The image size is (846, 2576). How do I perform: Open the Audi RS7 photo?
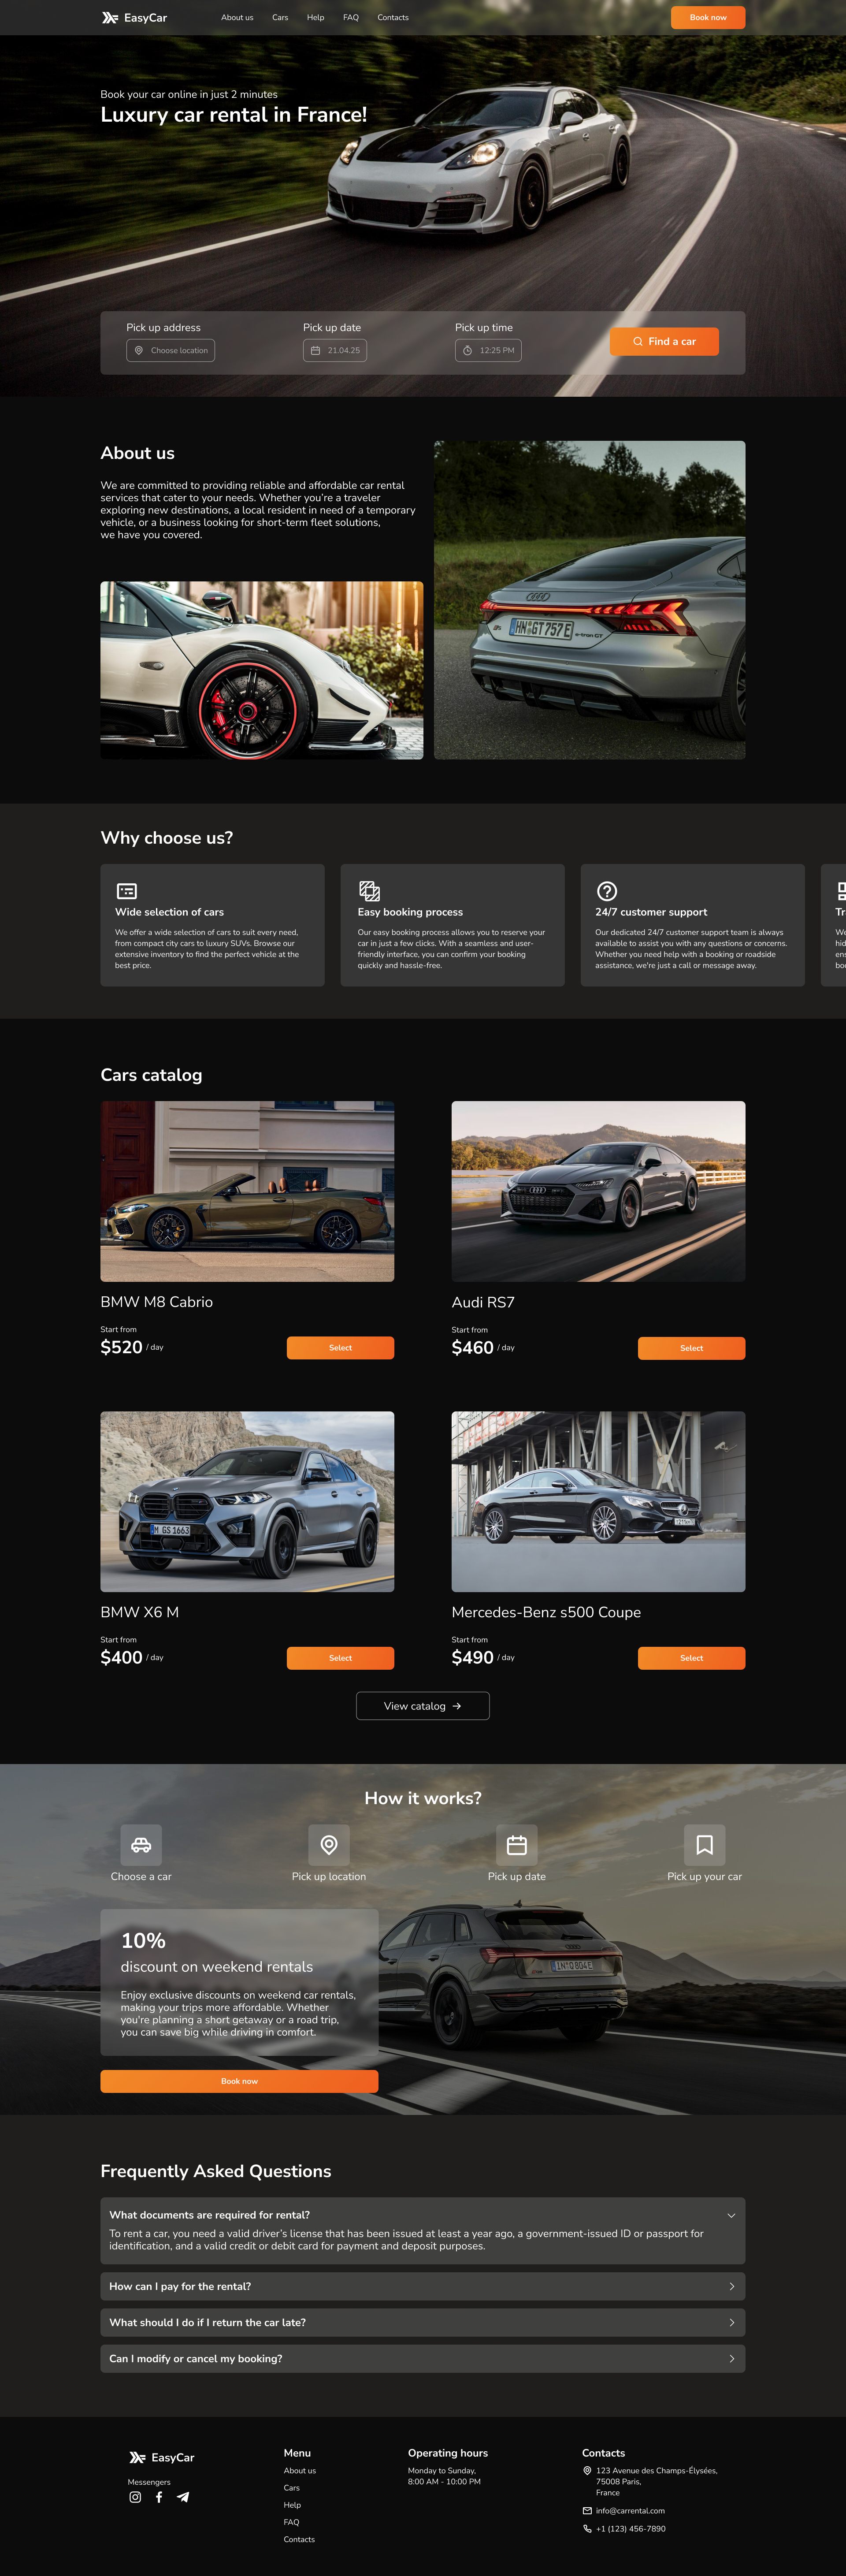[x=598, y=1191]
